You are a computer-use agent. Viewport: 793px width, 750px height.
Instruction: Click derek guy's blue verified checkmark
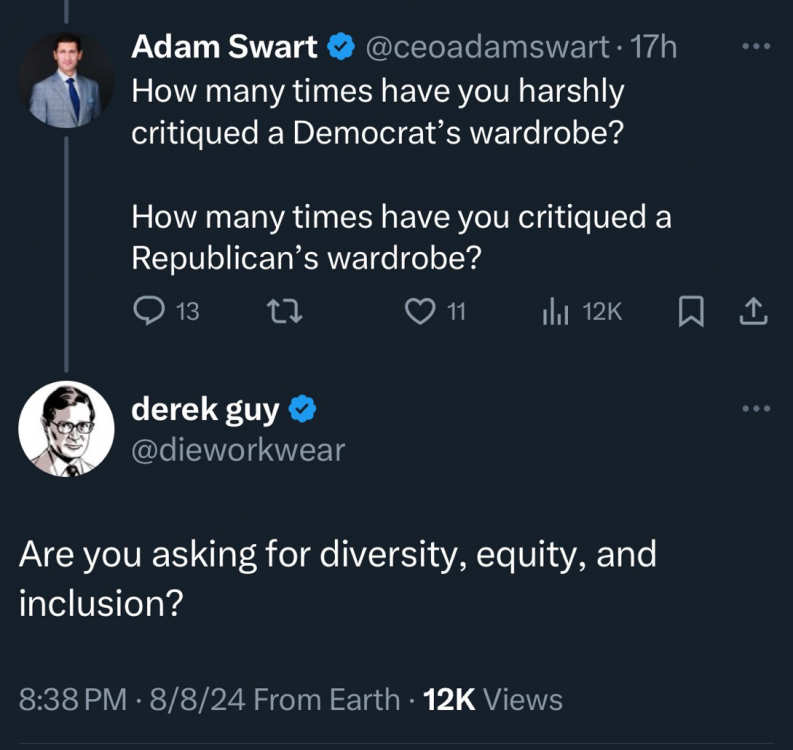click(303, 408)
